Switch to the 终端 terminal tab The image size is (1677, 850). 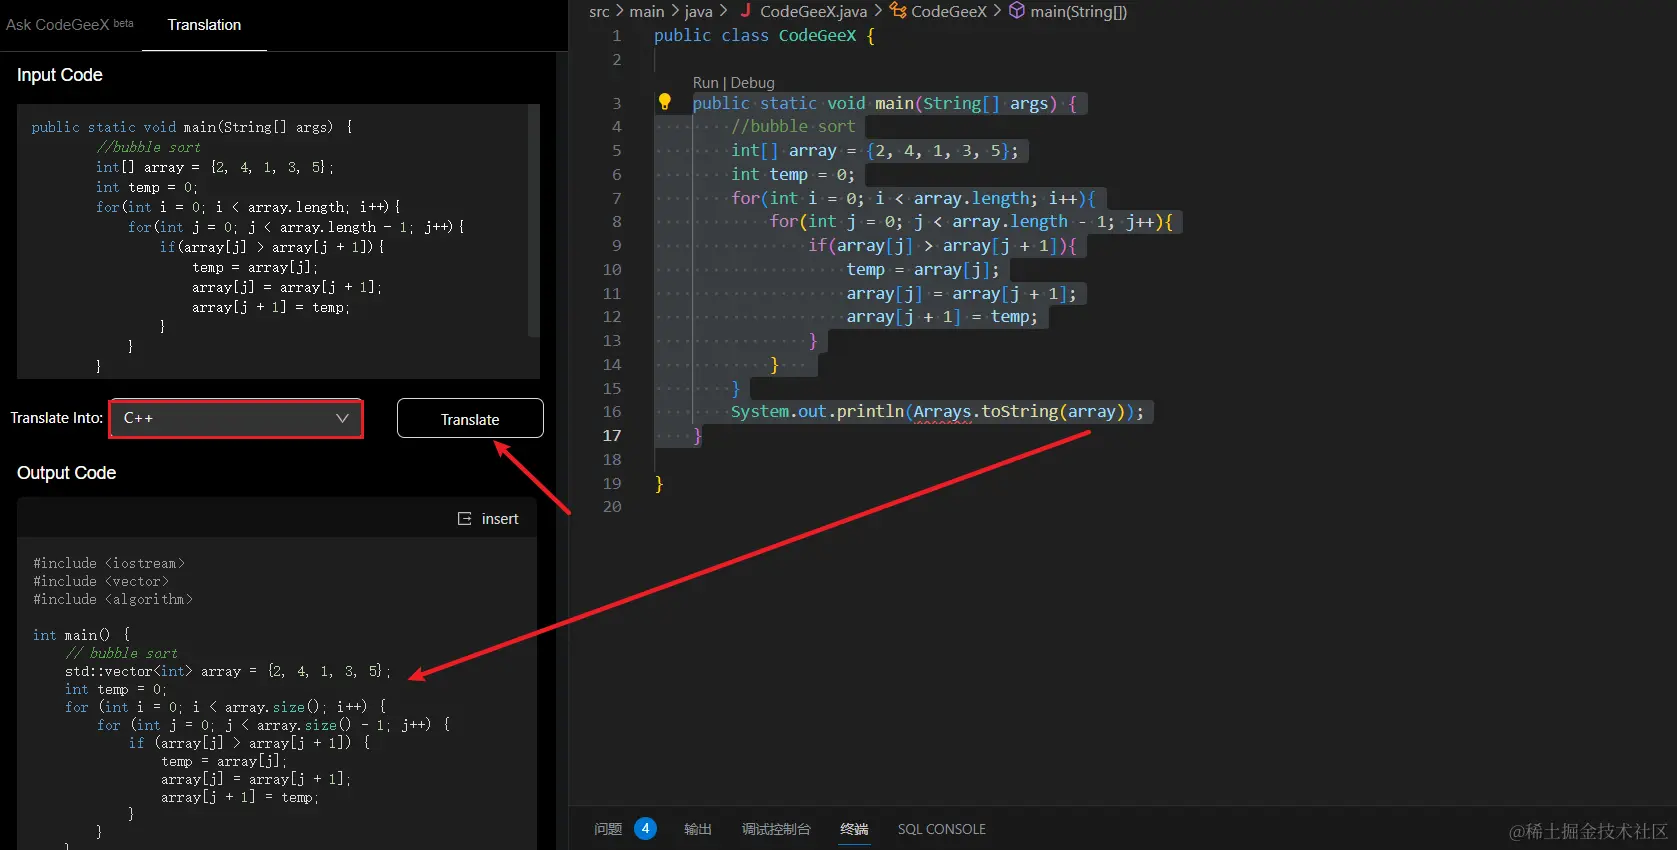(x=854, y=829)
